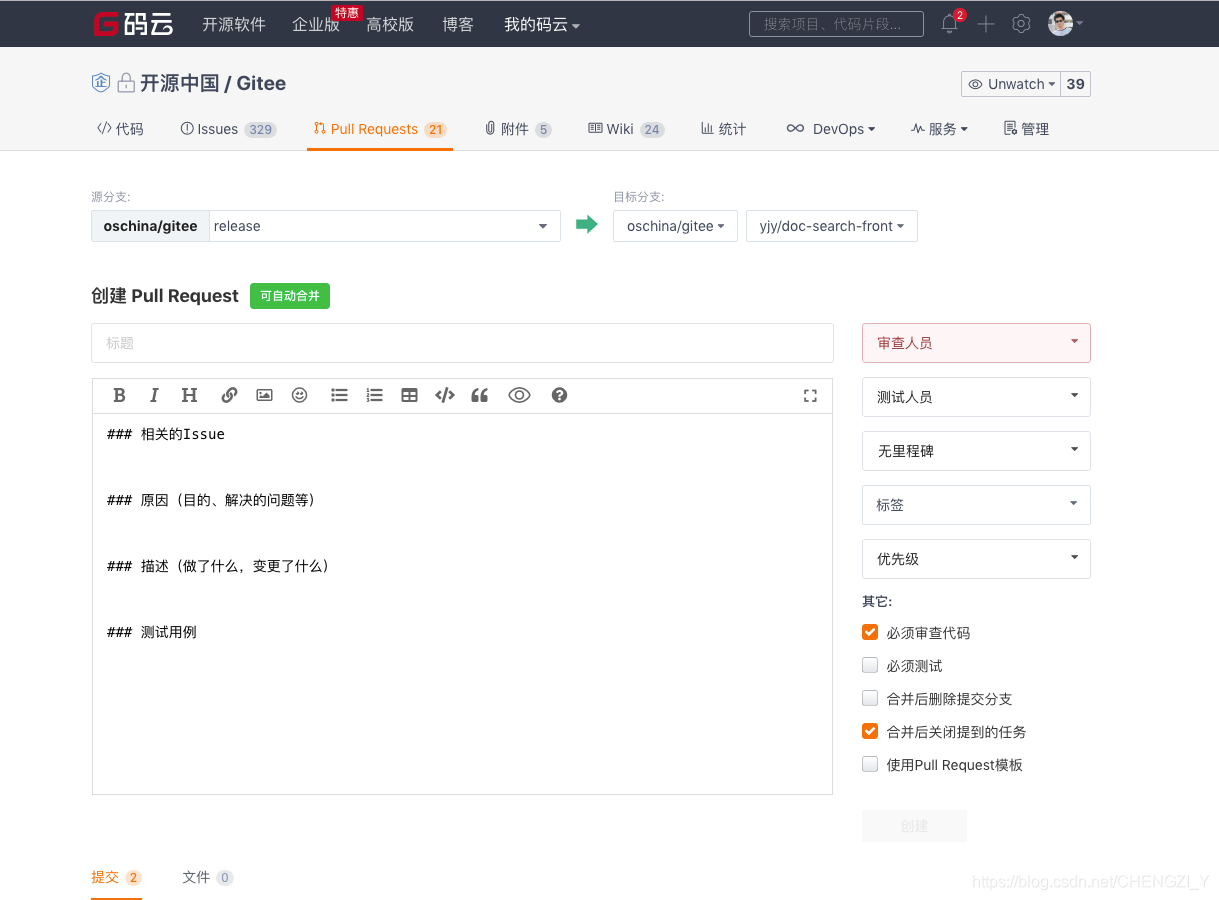Image resolution: width=1219 pixels, height=900 pixels.
Task: Open the 代码 tab
Action: (120, 129)
